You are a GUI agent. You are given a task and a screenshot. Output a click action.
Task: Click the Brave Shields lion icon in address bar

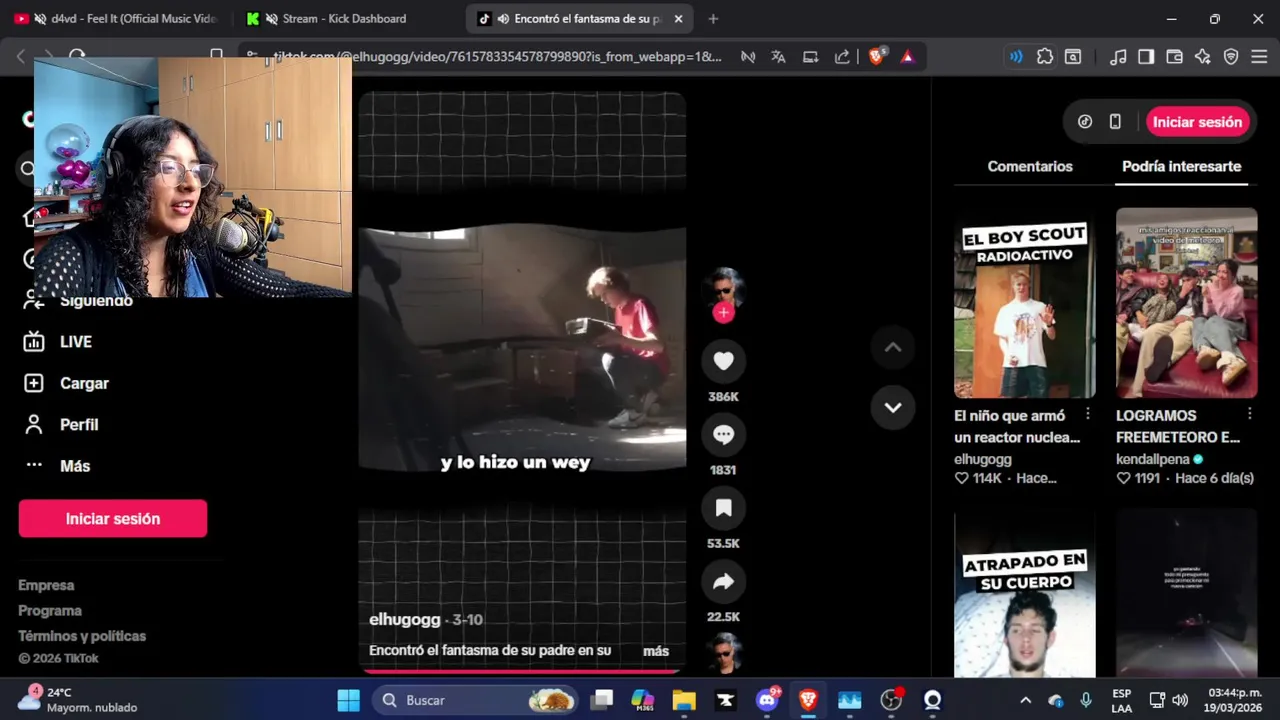[x=877, y=57]
